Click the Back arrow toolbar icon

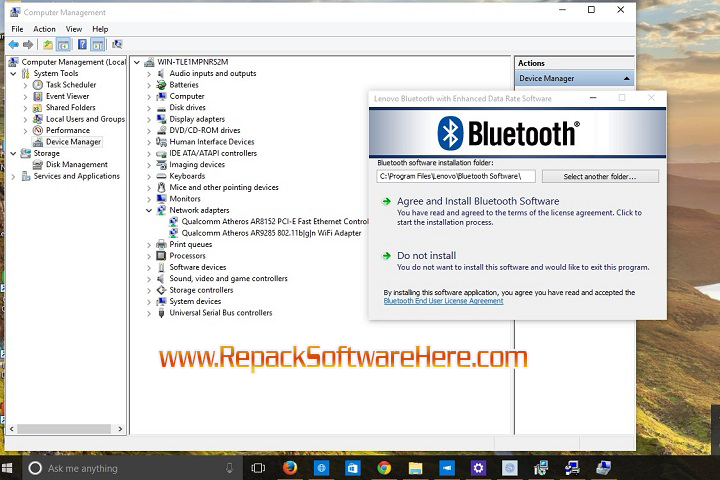click(x=13, y=45)
